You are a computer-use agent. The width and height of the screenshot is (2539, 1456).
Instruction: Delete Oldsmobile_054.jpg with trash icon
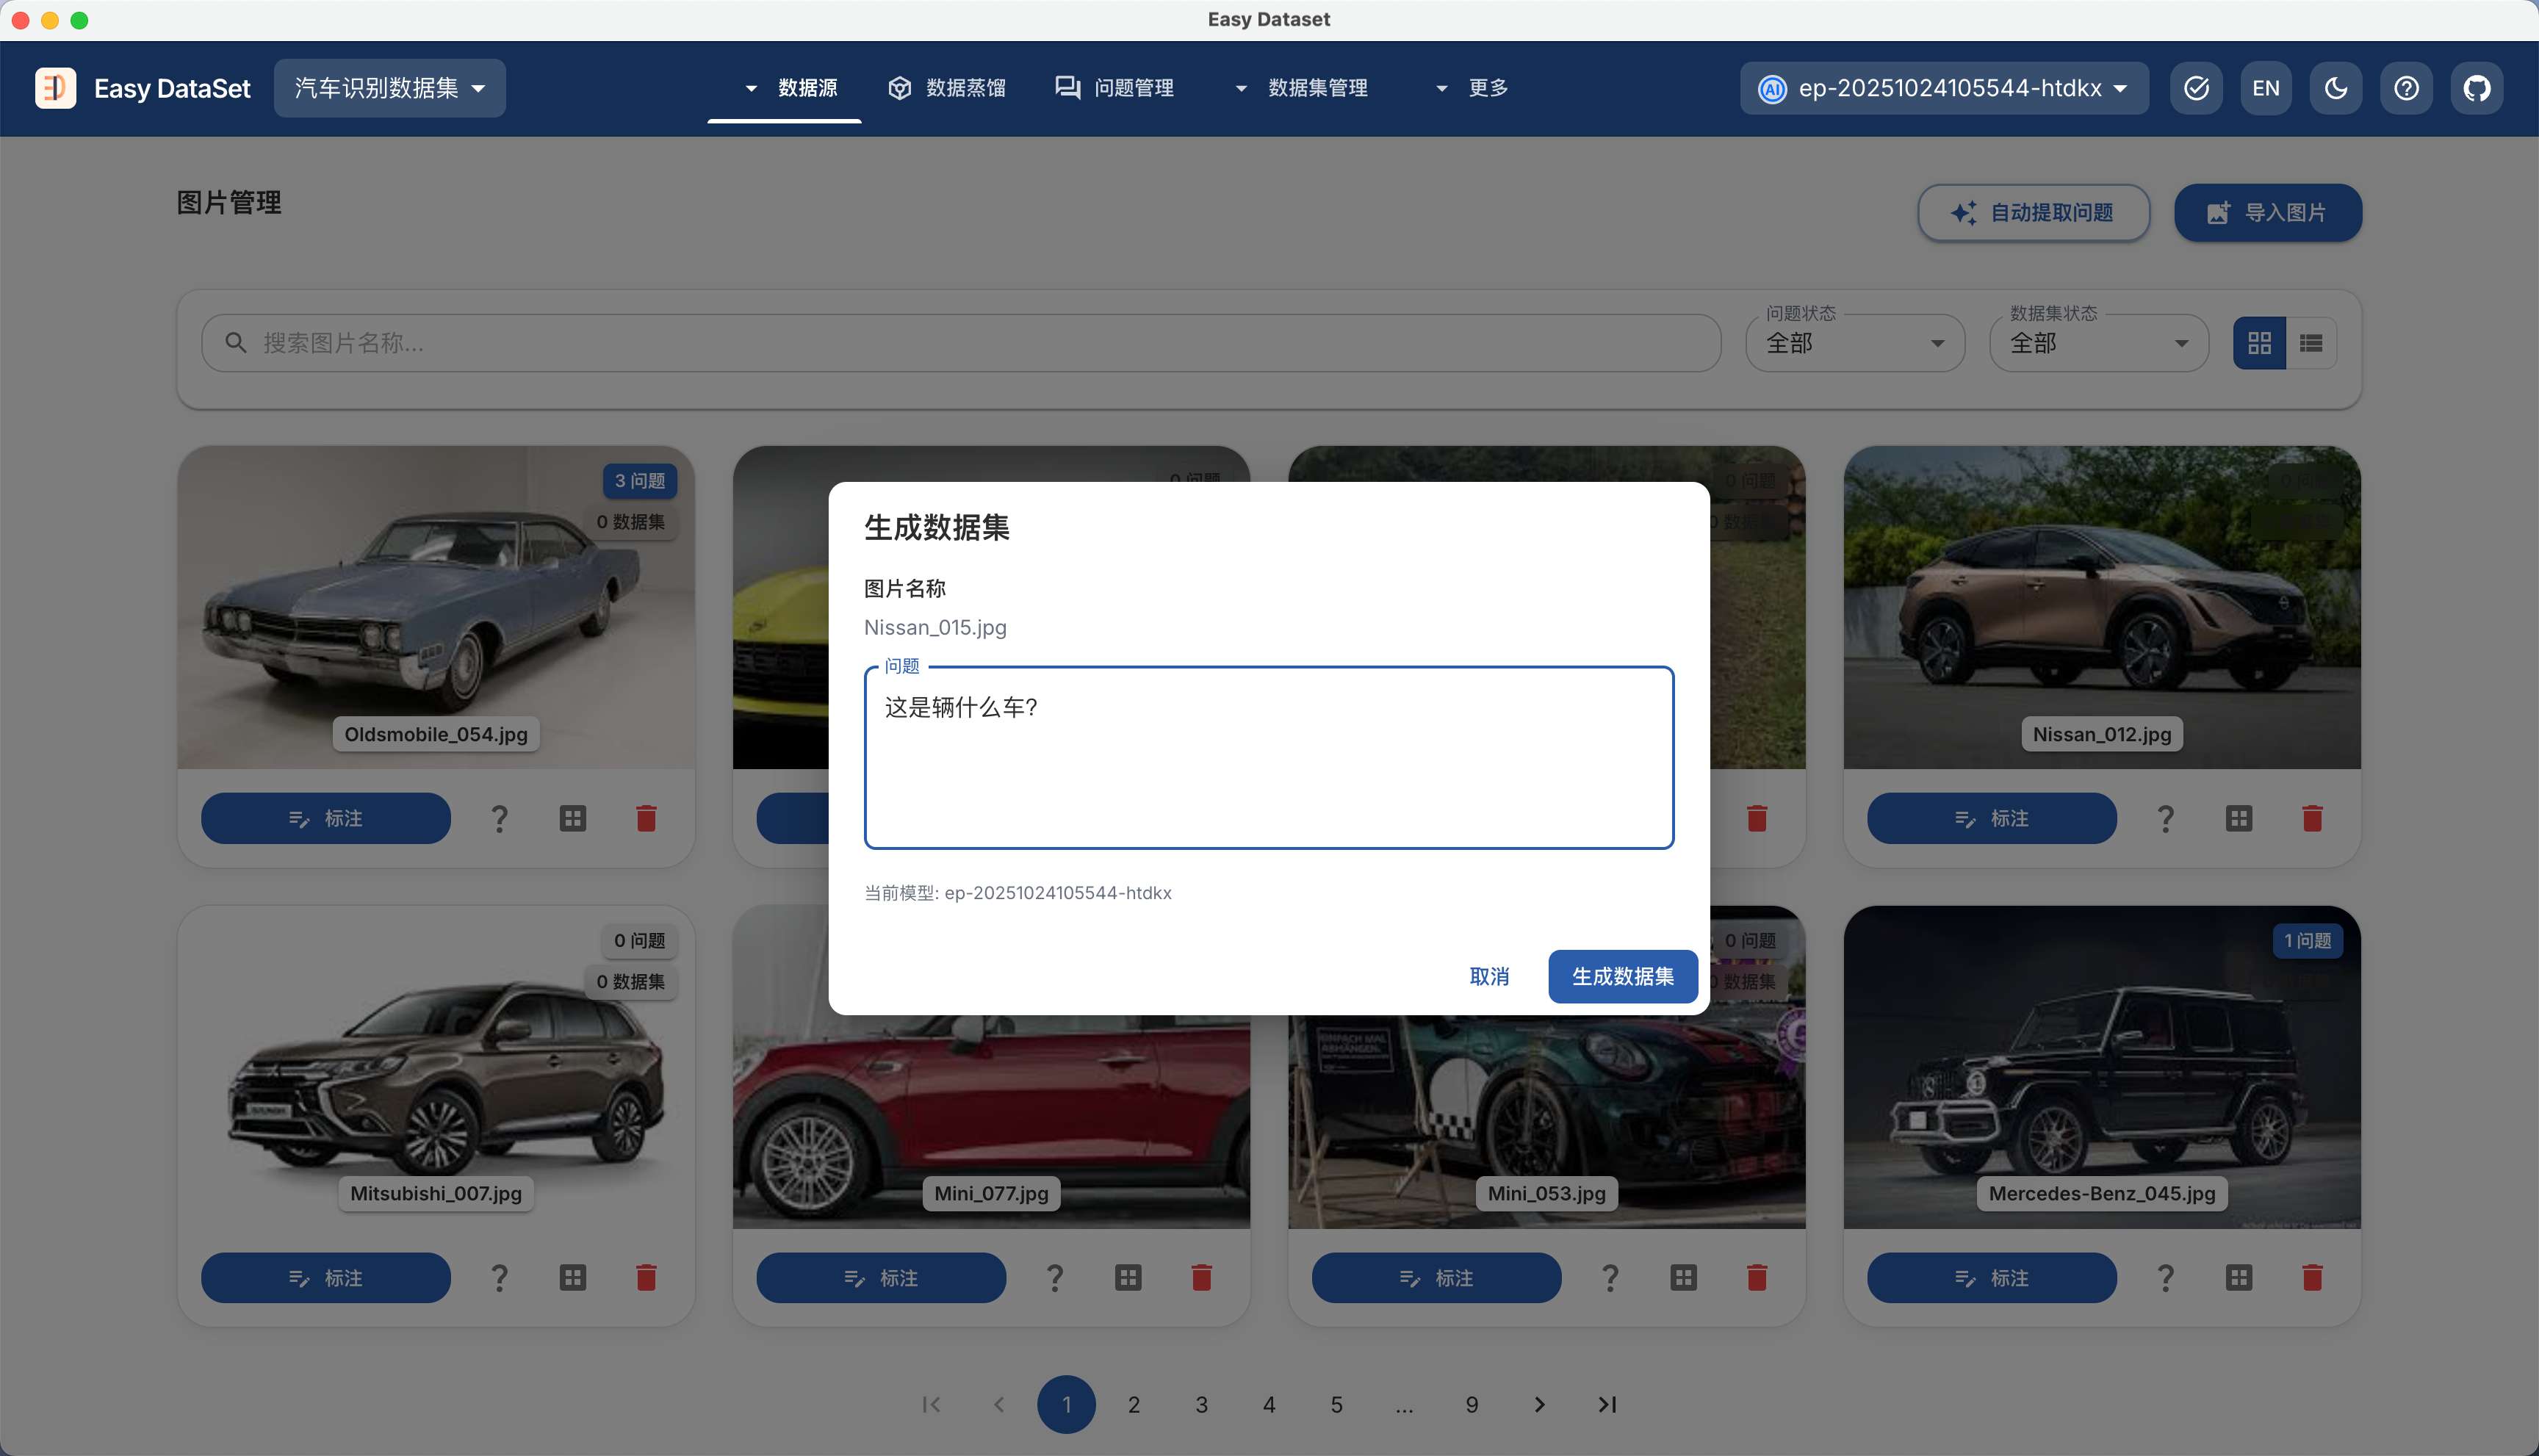[646, 818]
